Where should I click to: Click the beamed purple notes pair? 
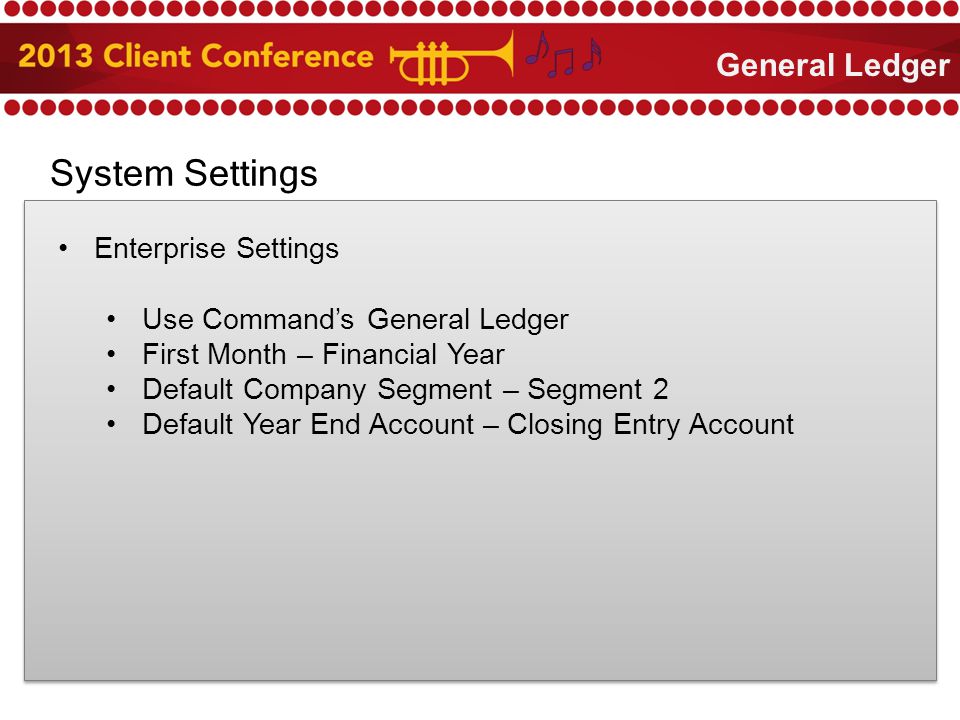560,63
